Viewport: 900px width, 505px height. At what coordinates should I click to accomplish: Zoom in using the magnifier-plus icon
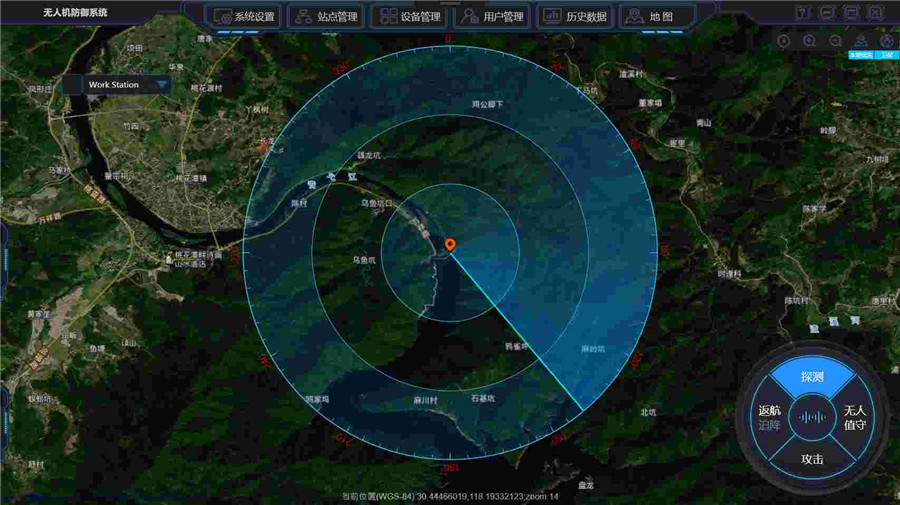click(x=809, y=41)
